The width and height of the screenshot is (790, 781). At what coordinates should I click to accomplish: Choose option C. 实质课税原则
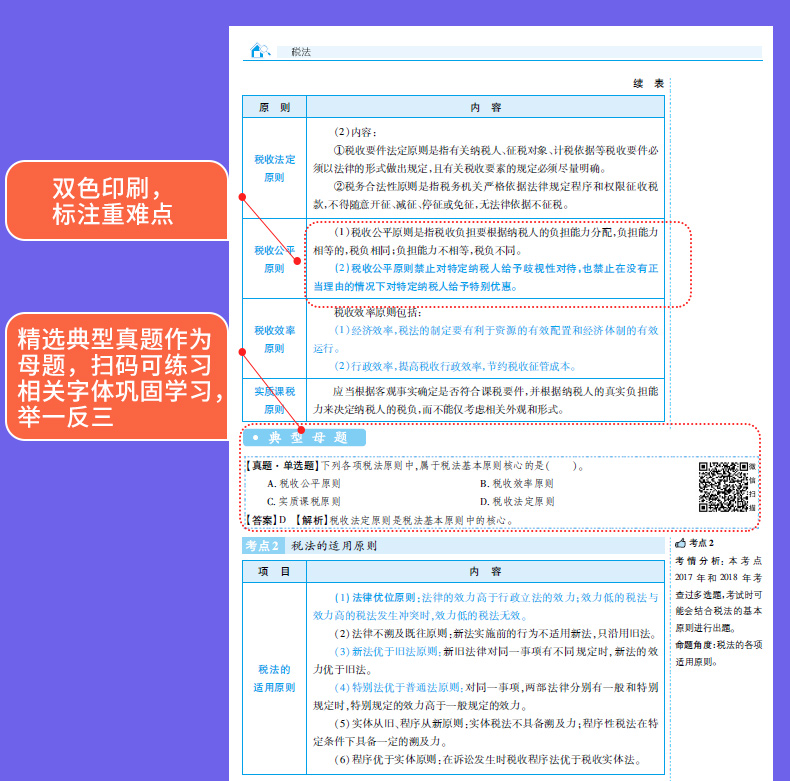[304, 502]
